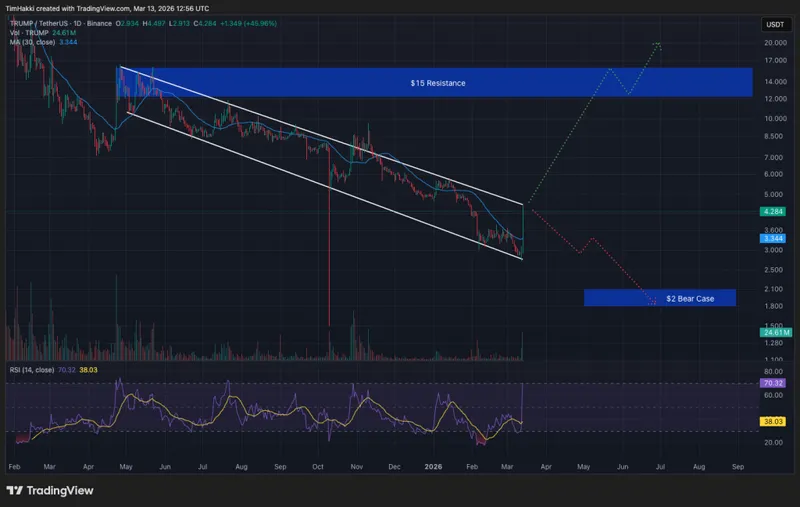
Task: Click the yellow 38.03 RSI average tag
Action: tap(773, 421)
